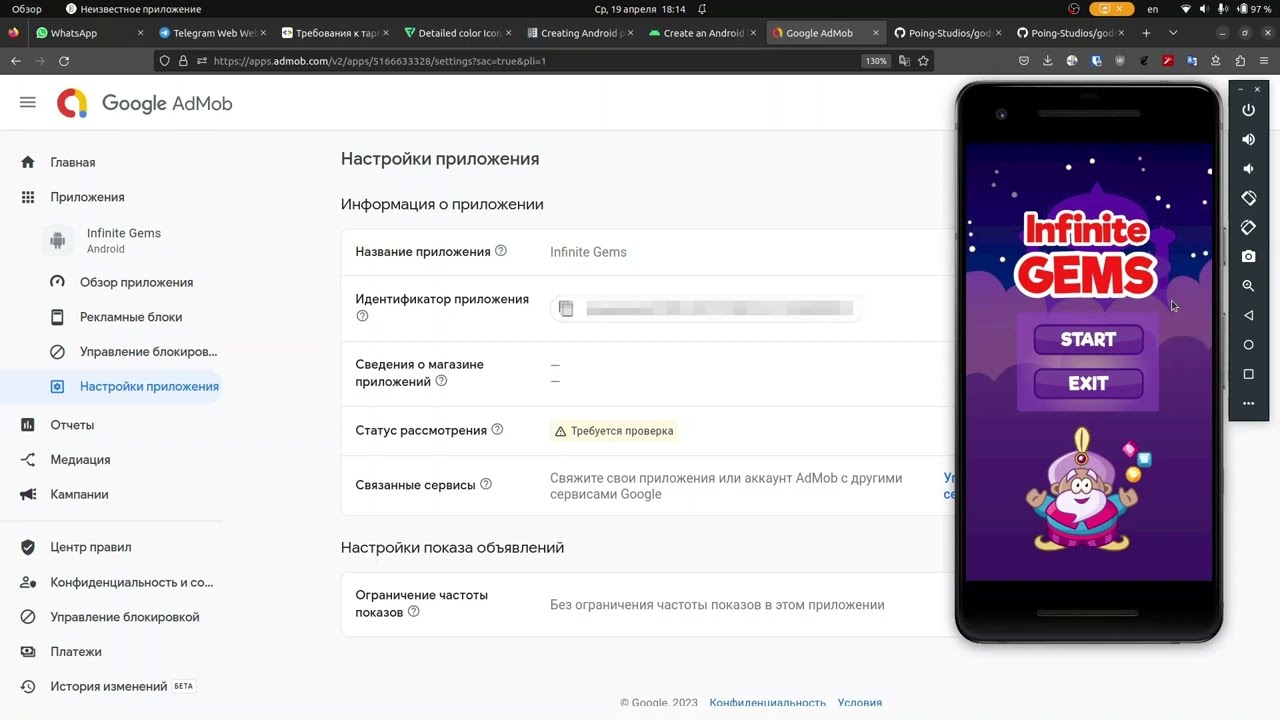1280x720 pixels.
Task: Switch to Требования к тари tab
Action: [334, 33]
